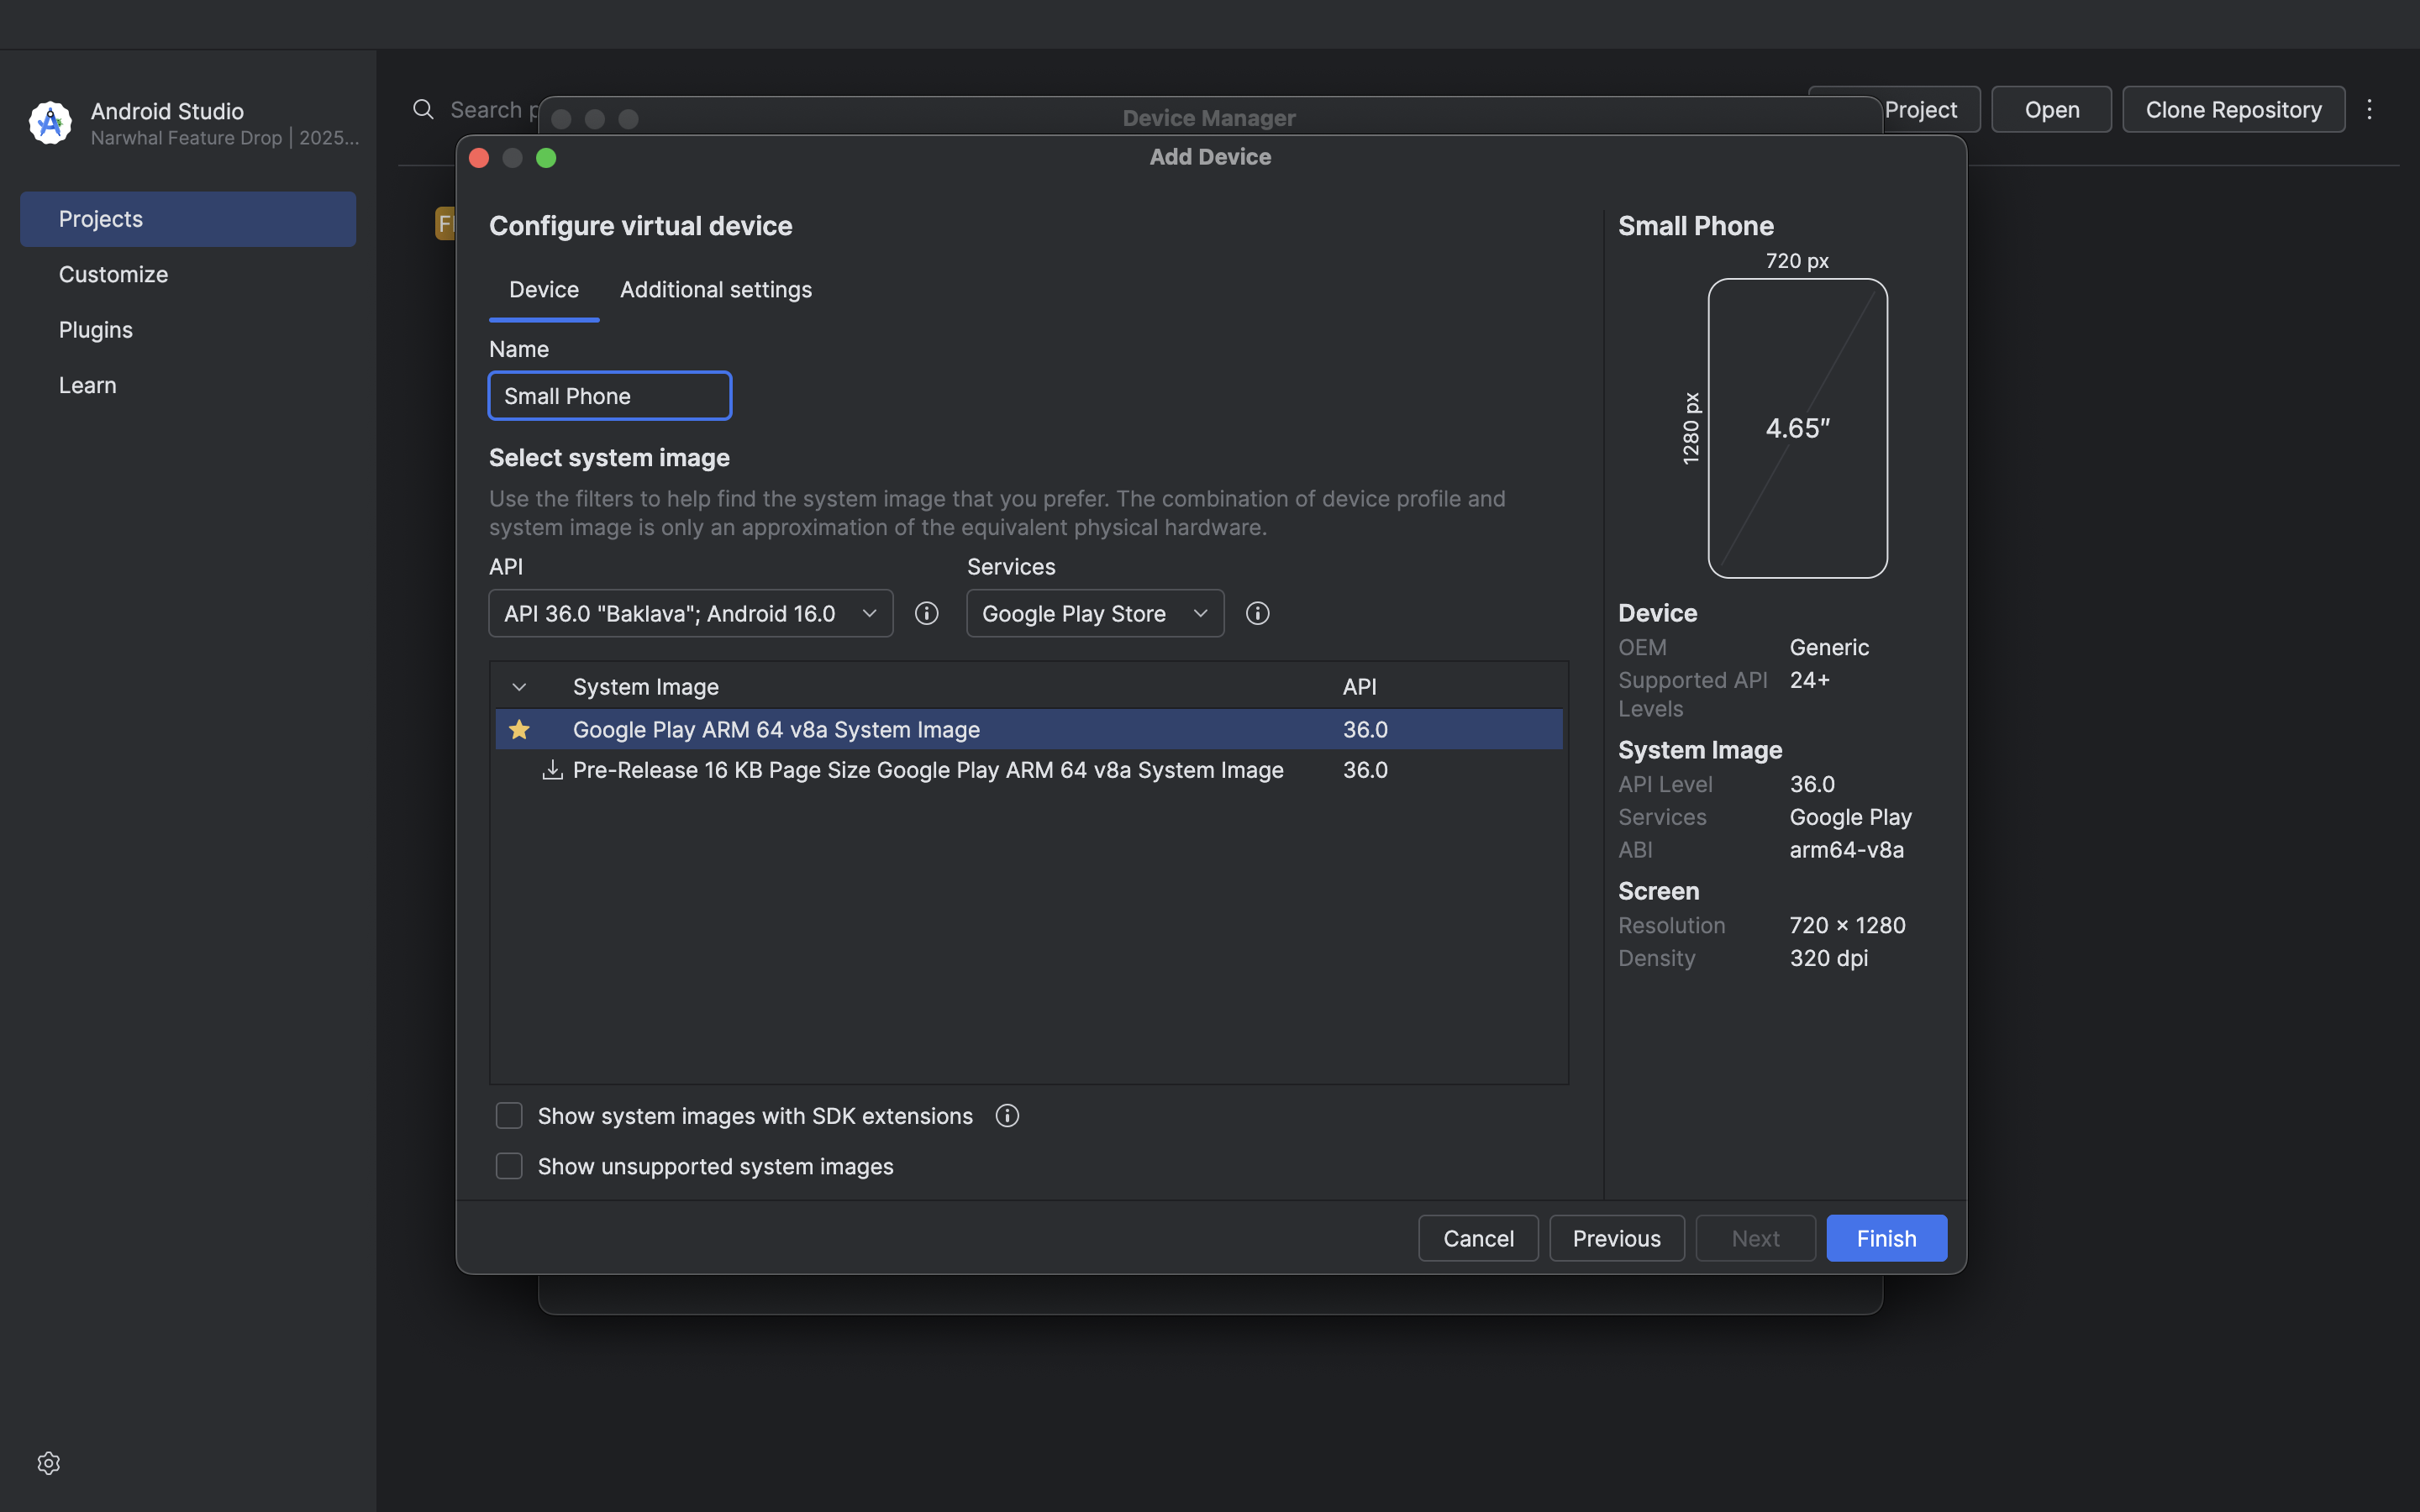The height and width of the screenshot is (1512, 2420).
Task: Select Pre-Release 16 KB Page Size system image row
Action: [1029, 770]
